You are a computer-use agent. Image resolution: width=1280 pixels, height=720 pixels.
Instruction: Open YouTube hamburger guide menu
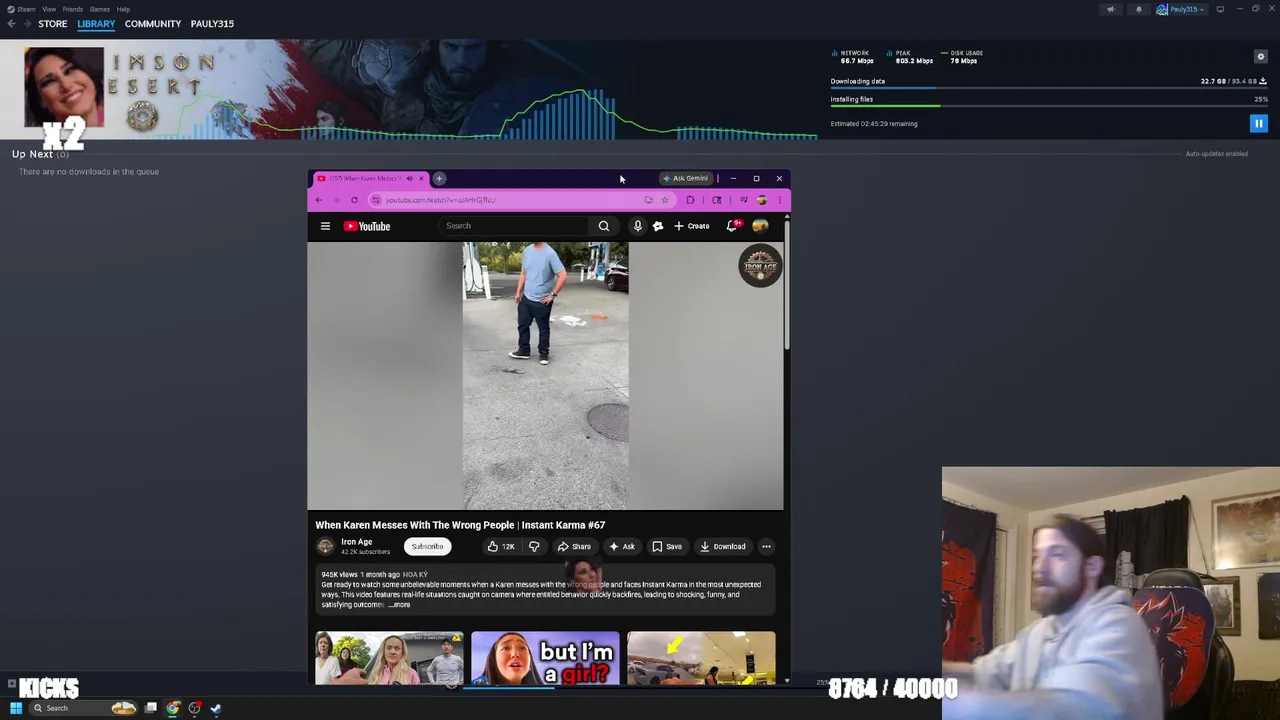point(325,226)
